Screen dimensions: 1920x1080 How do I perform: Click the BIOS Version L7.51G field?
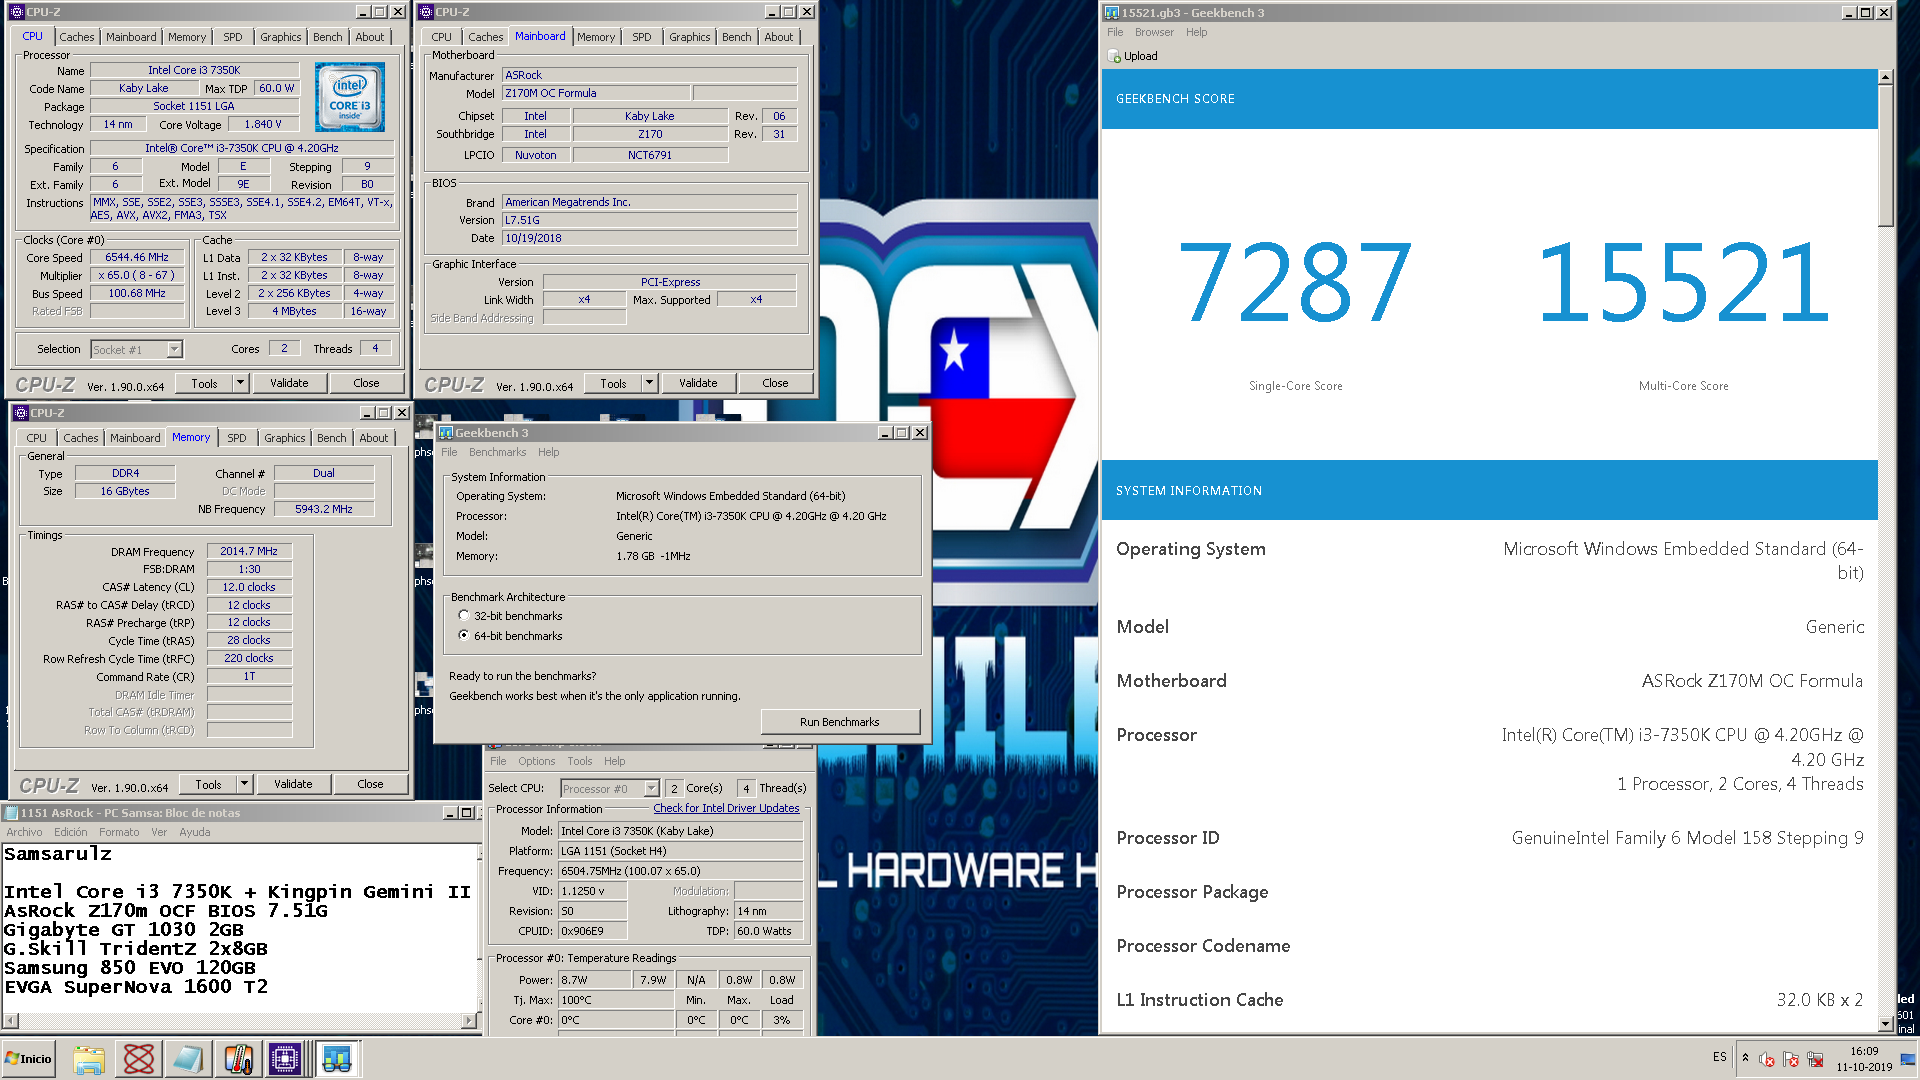coord(649,220)
